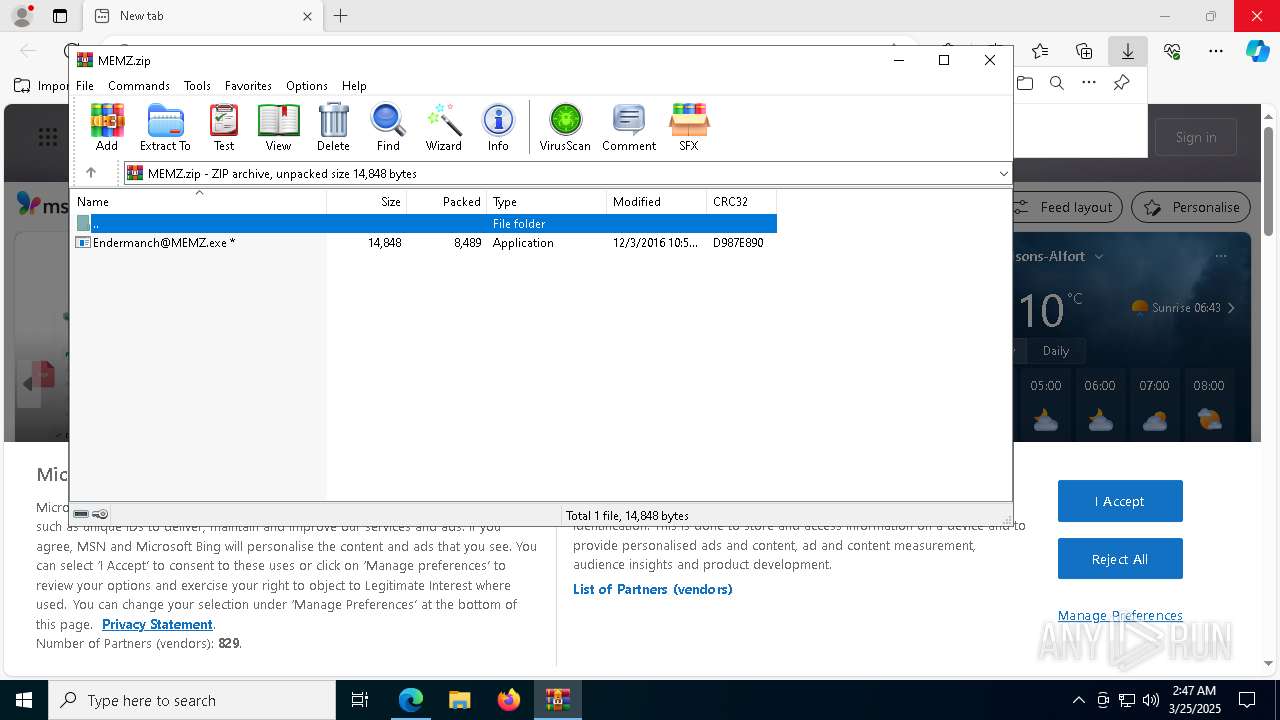Open the Help menu

point(354,86)
